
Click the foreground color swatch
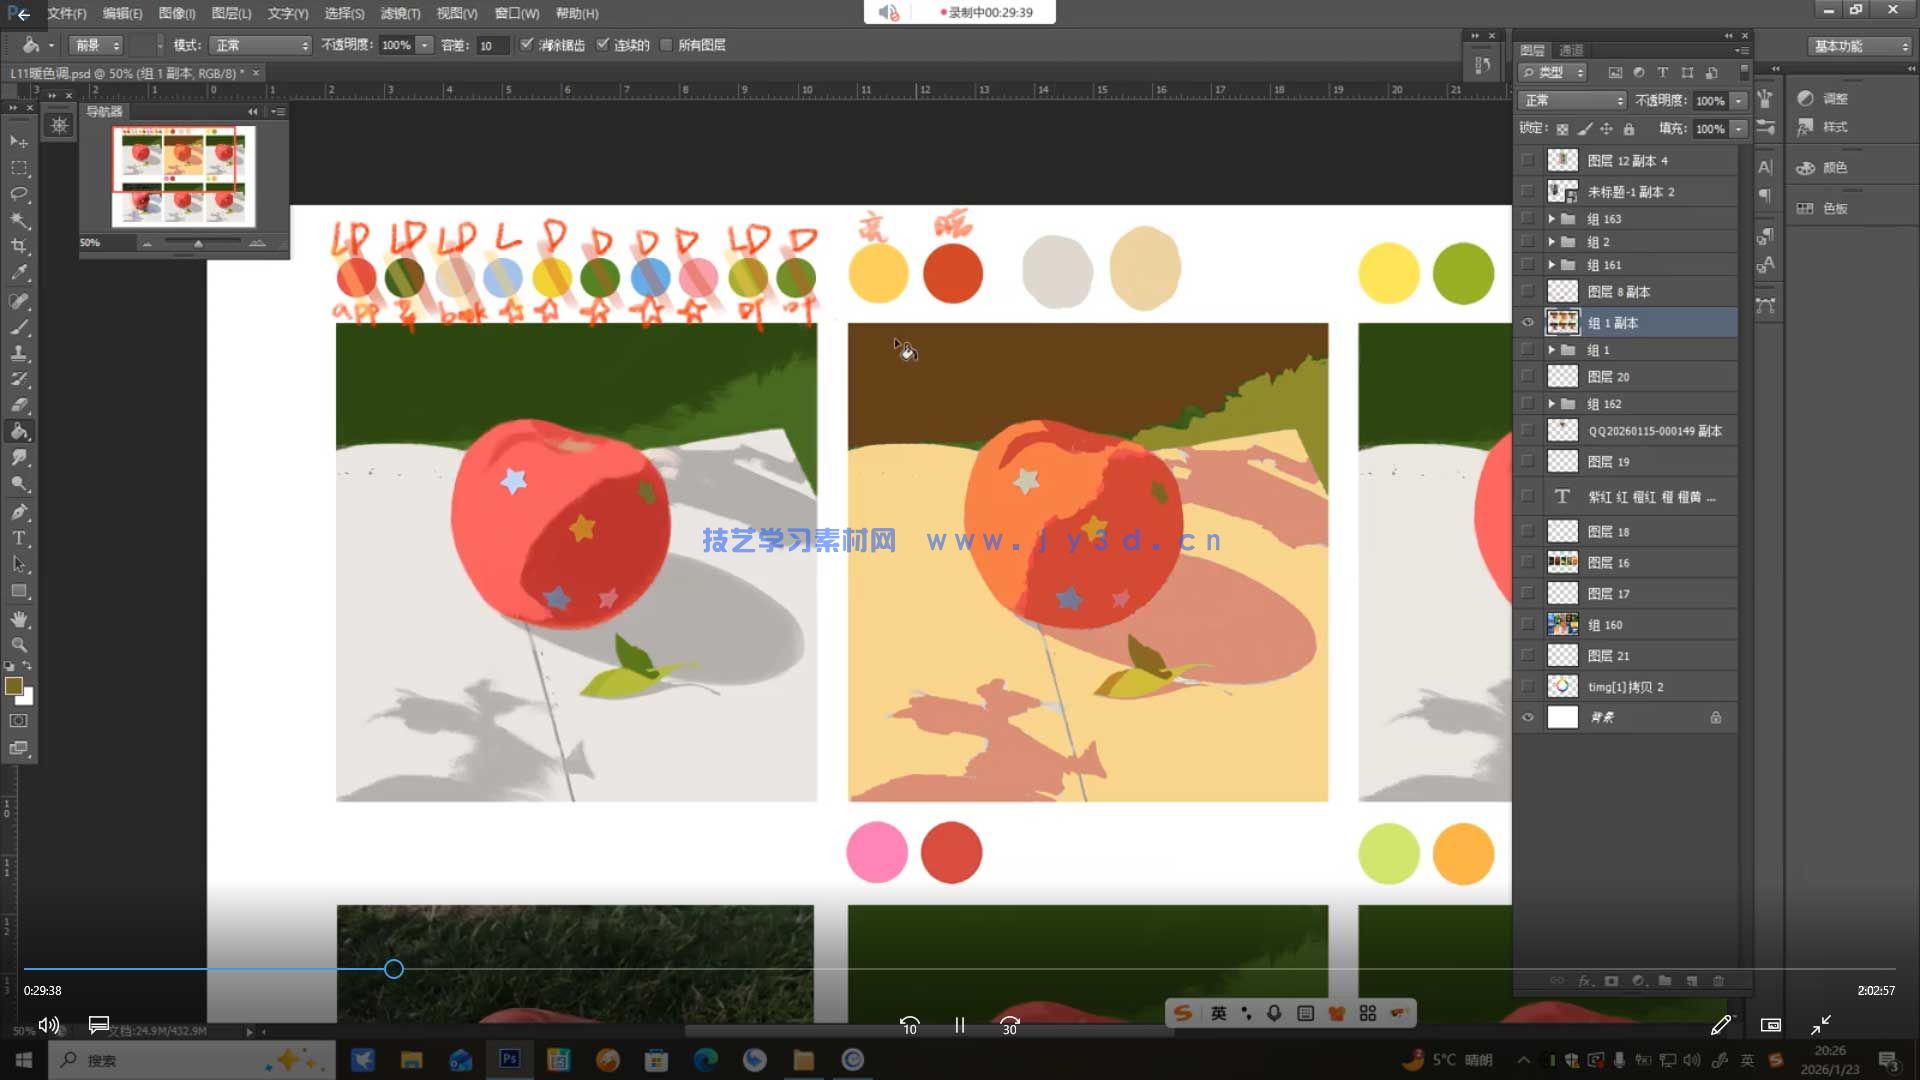point(13,686)
